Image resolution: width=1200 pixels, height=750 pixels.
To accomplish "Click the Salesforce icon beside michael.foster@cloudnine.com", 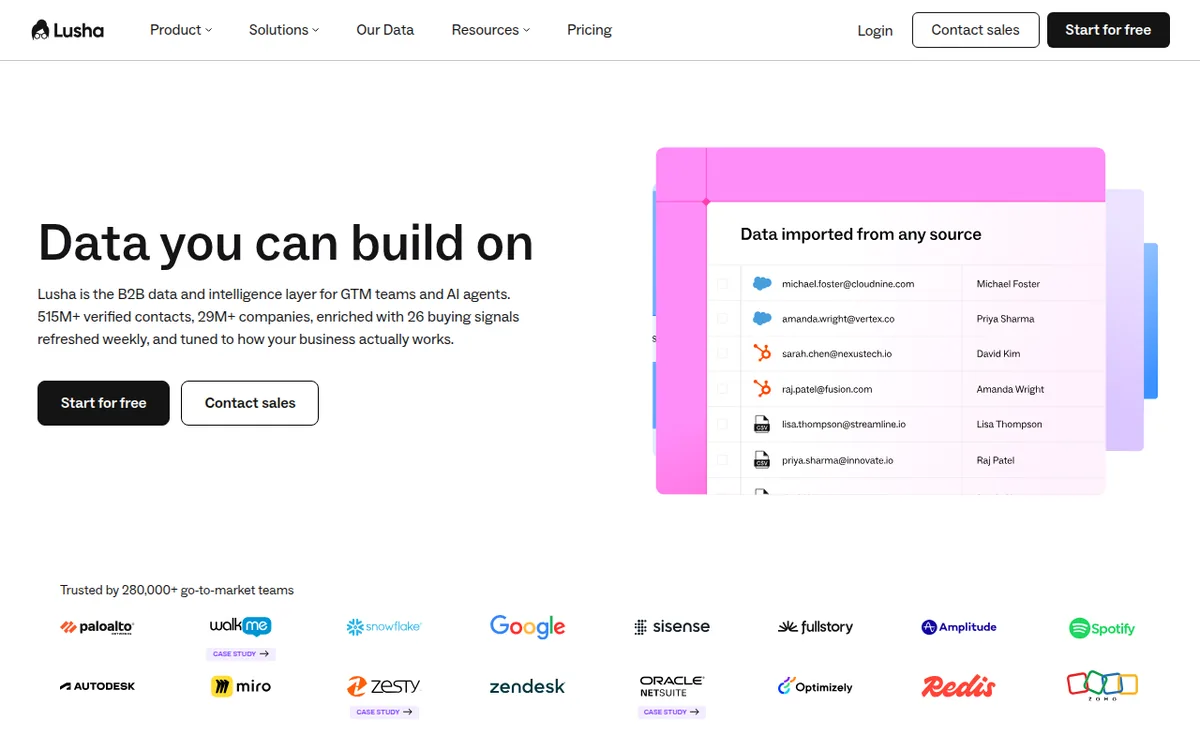I will [762, 284].
